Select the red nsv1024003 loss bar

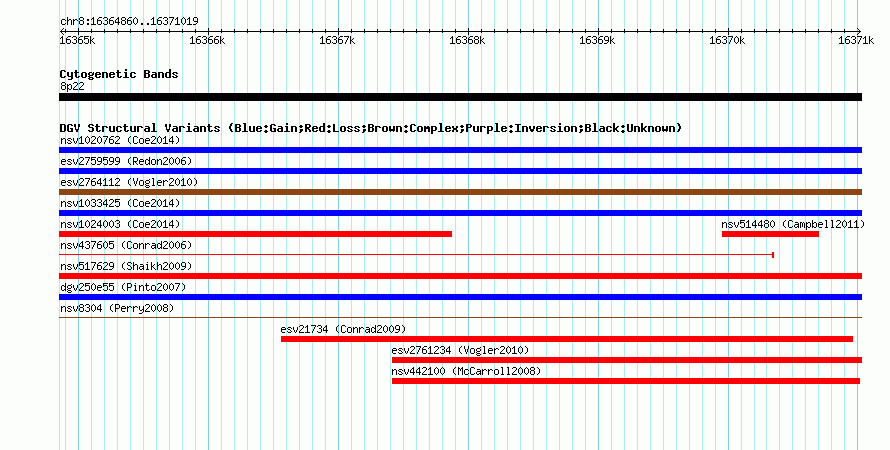tap(255, 234)
